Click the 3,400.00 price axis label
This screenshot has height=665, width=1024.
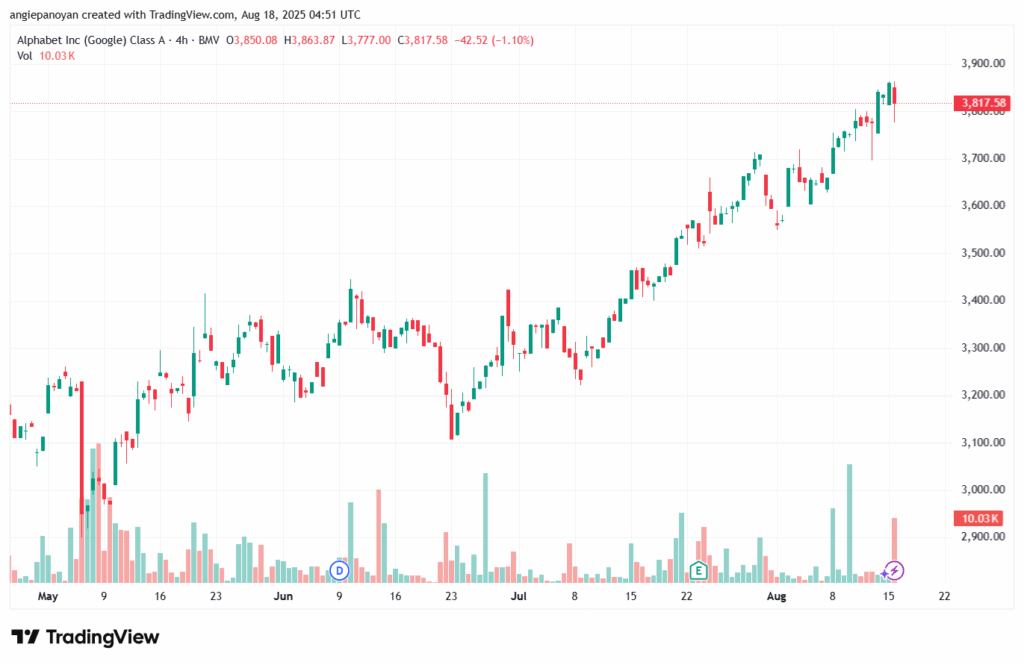click(x=983, y=300)
